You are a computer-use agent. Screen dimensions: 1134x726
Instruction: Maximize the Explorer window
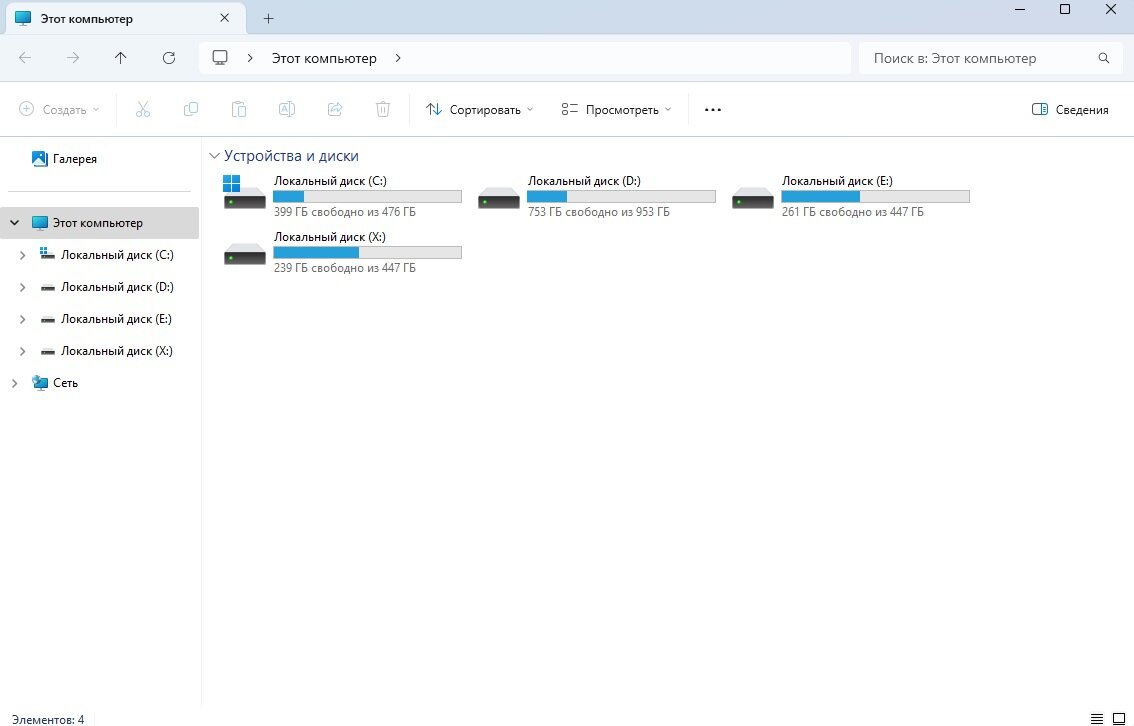(1065, 9)
